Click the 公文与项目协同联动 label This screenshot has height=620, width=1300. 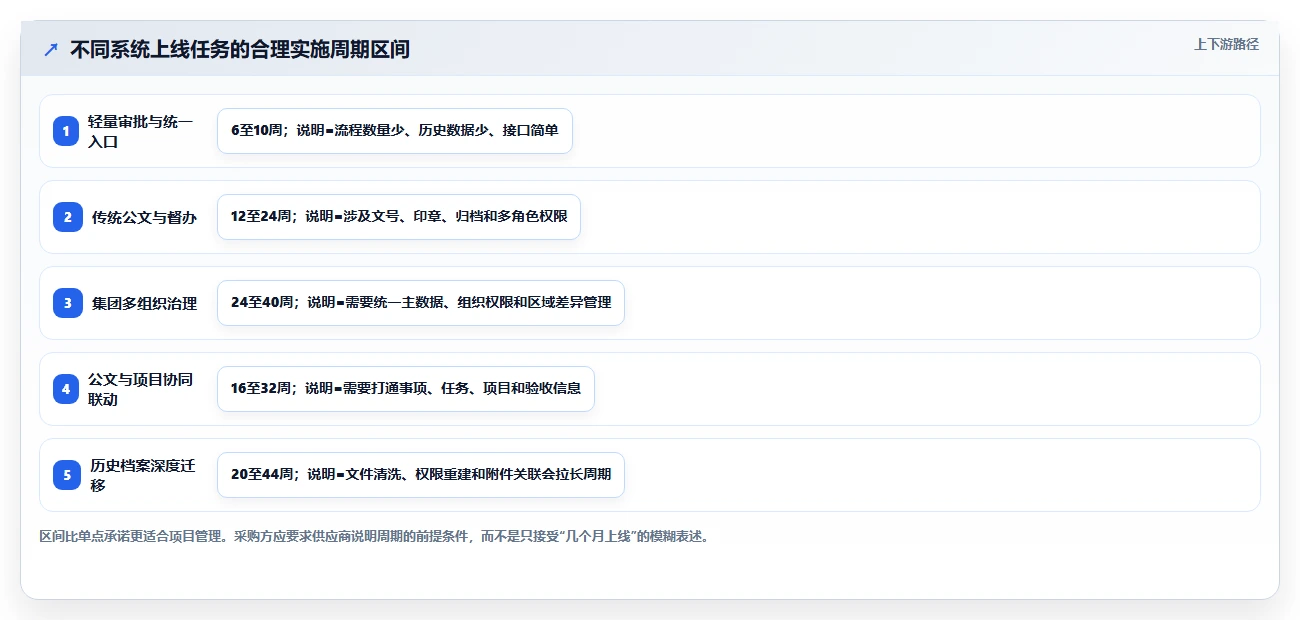(141, 389)
